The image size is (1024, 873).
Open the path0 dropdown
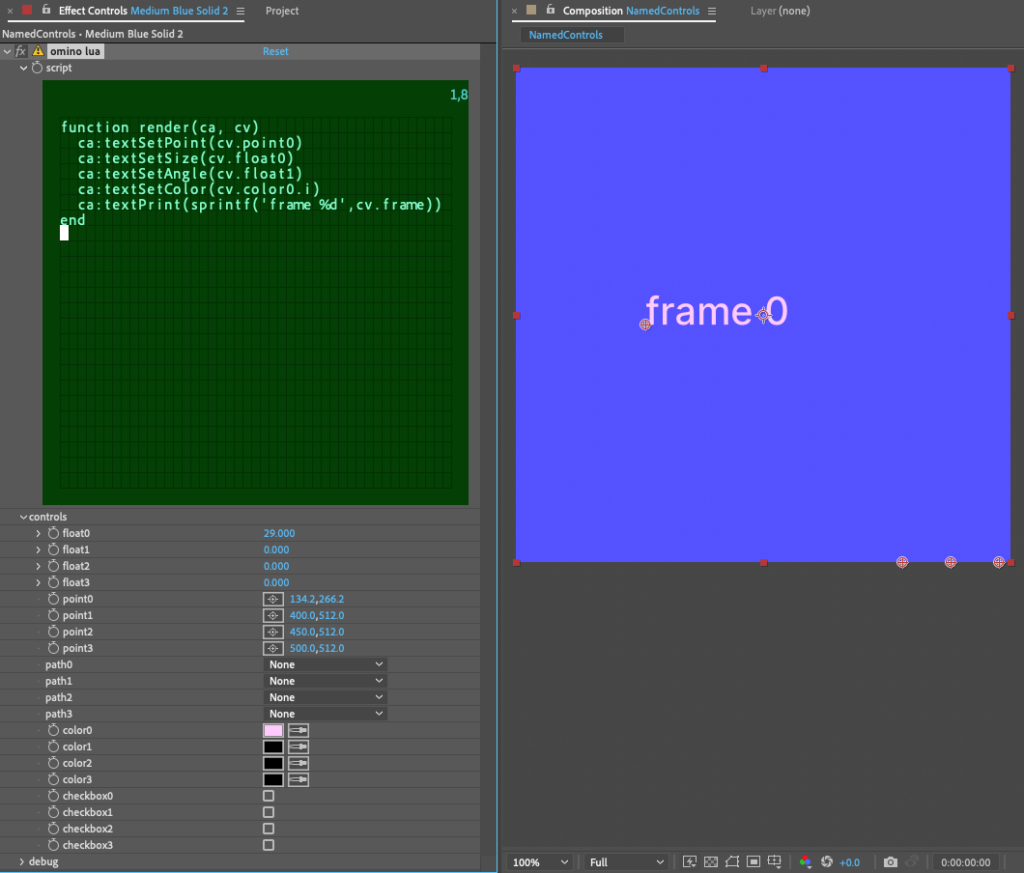325,664
